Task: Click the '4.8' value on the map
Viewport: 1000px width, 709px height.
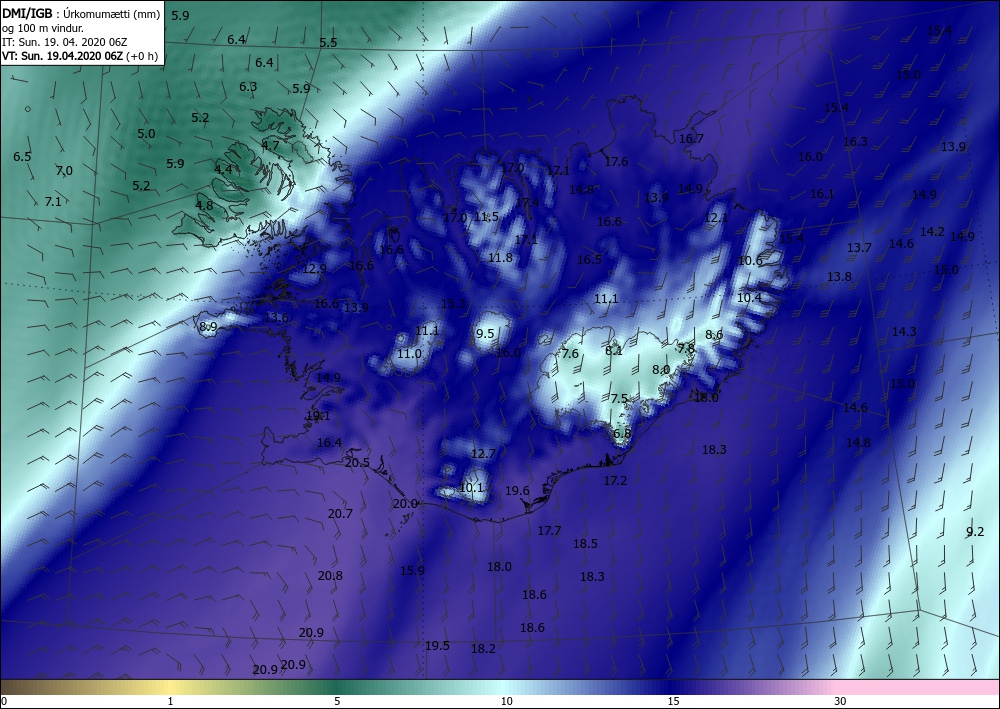Action: [204, 206]
